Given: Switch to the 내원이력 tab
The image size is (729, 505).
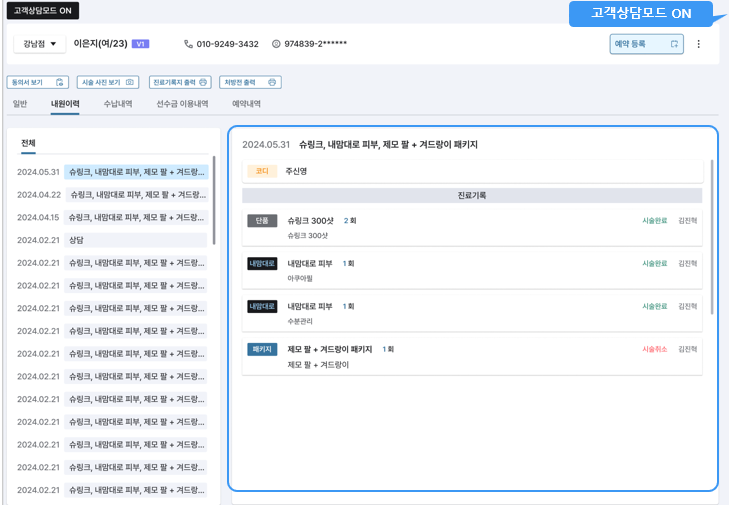Looking at the screenshot, I should [65, 104].
